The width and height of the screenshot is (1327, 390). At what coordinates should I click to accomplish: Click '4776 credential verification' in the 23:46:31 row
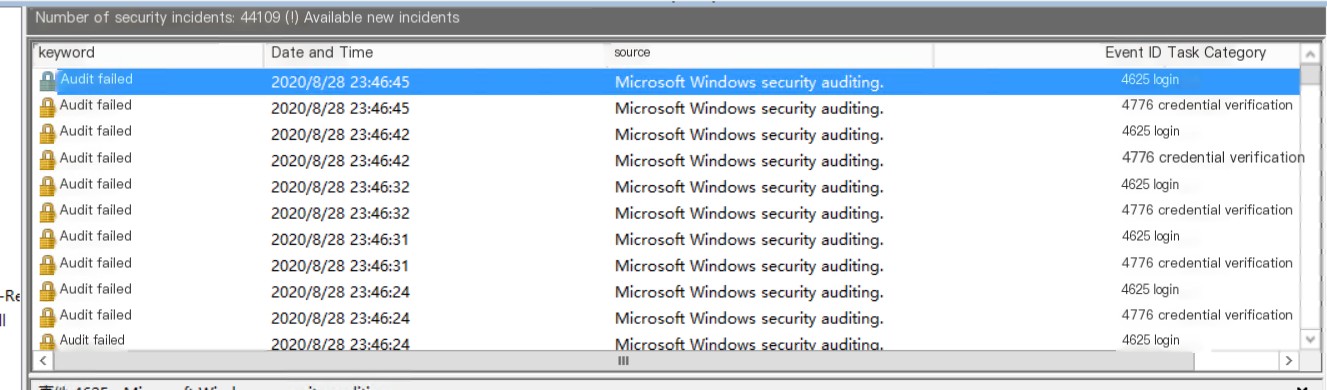[1207, 263]
